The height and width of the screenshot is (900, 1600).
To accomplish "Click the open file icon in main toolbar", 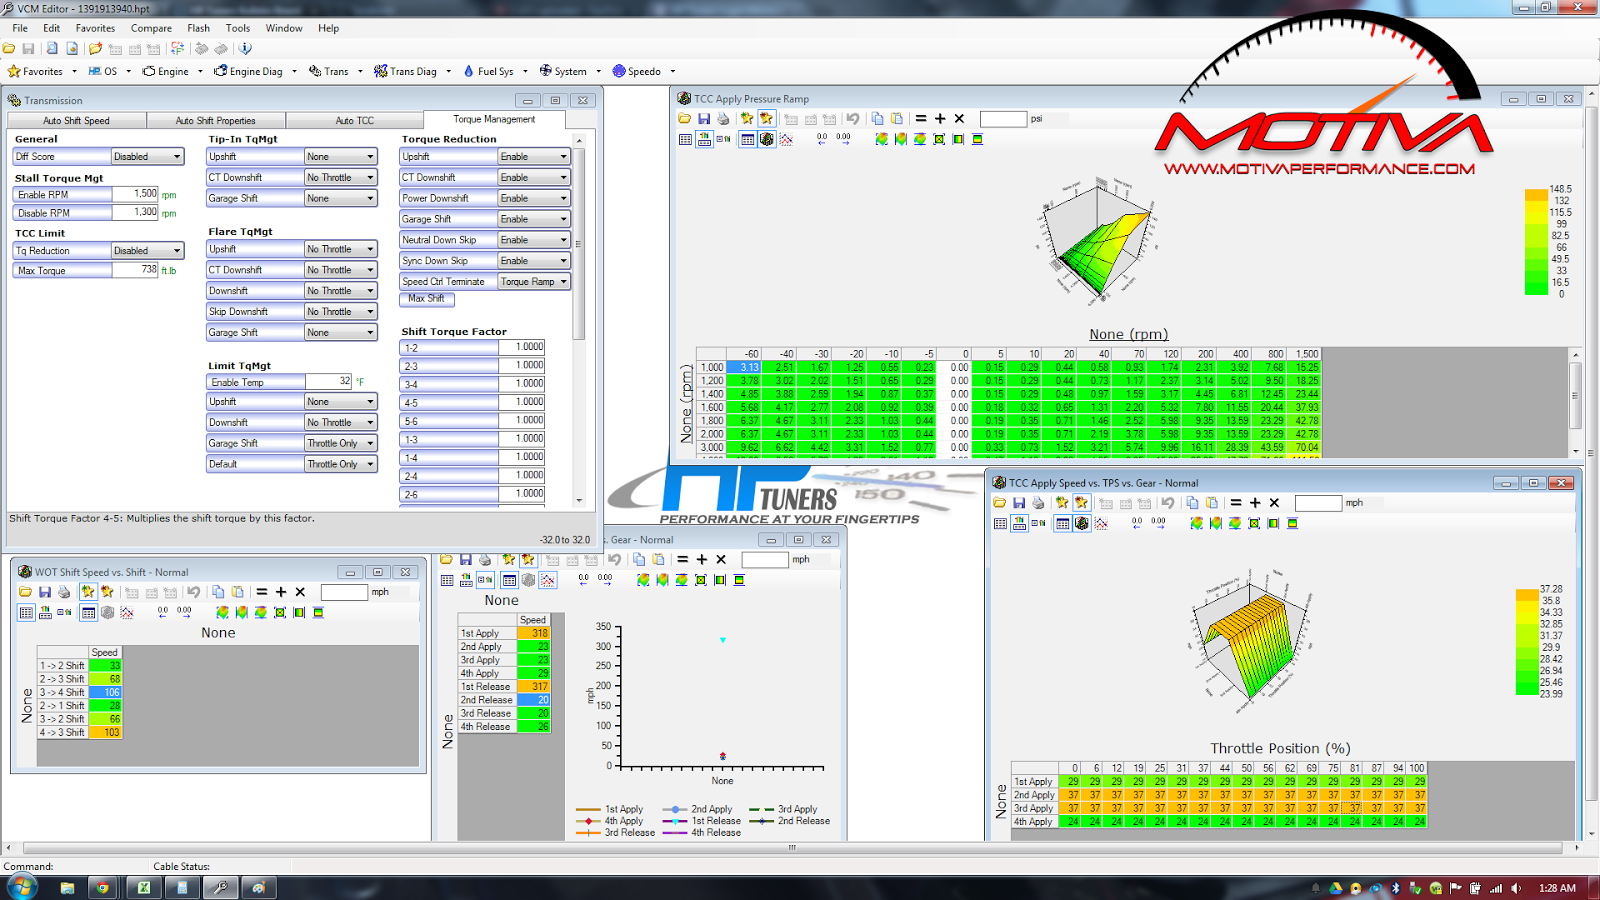I will click(9, 48).
